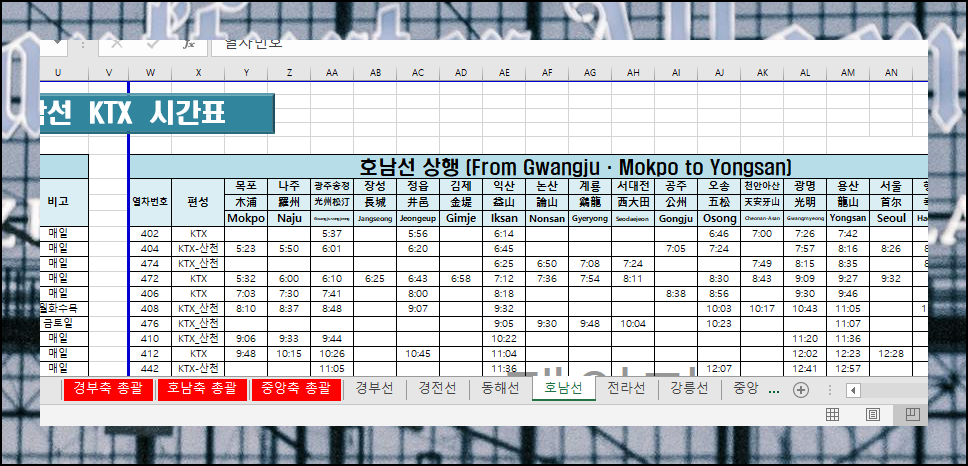Select train number cell 406
This screenshot has width=968, height=466.
tap(150, 294)
